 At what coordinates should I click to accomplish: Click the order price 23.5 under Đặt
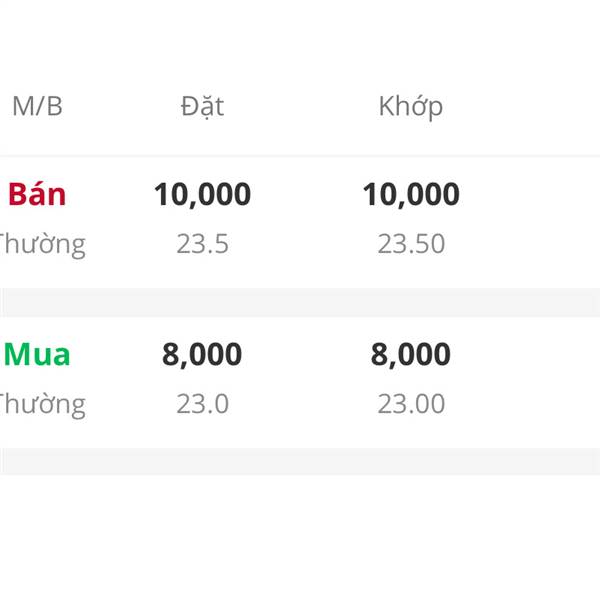coord(202,244)
